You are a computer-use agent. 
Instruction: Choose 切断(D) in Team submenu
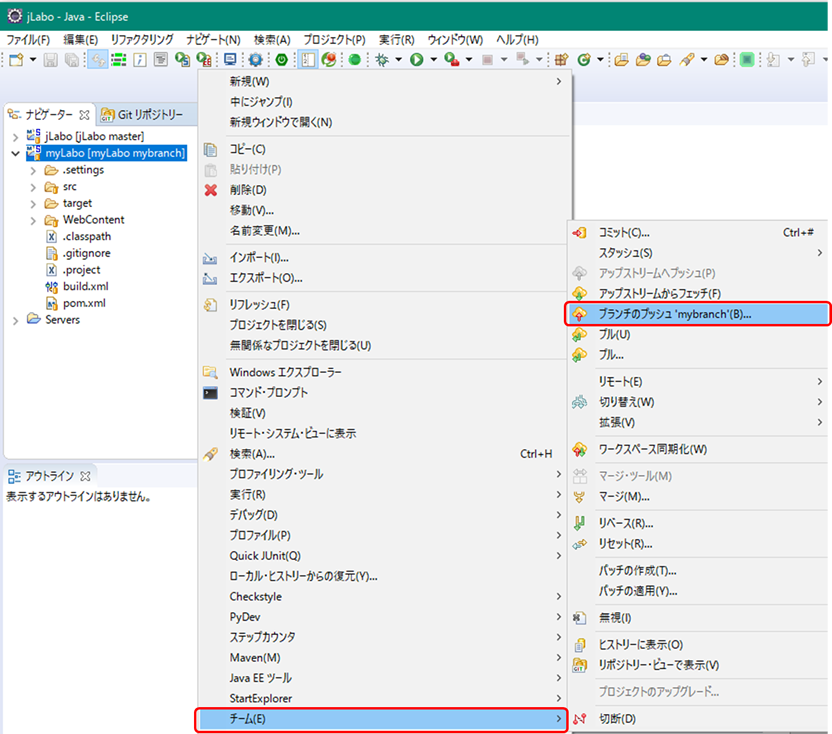[x=698, y=719]
